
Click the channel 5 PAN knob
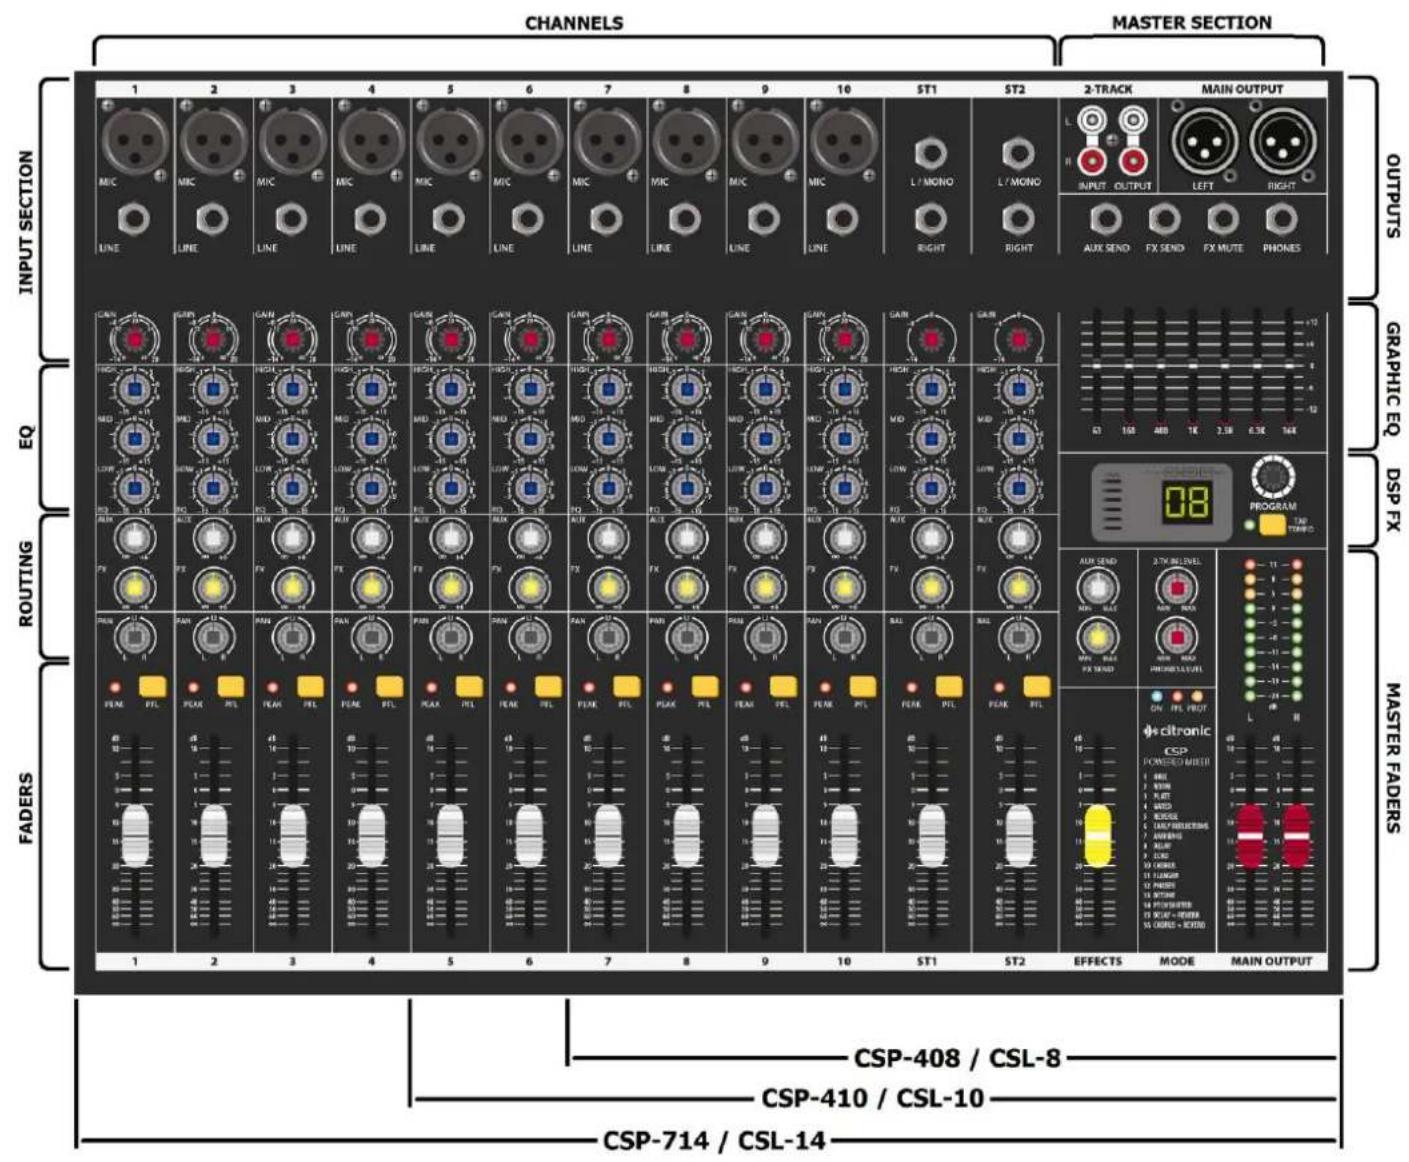coord(449,636)
